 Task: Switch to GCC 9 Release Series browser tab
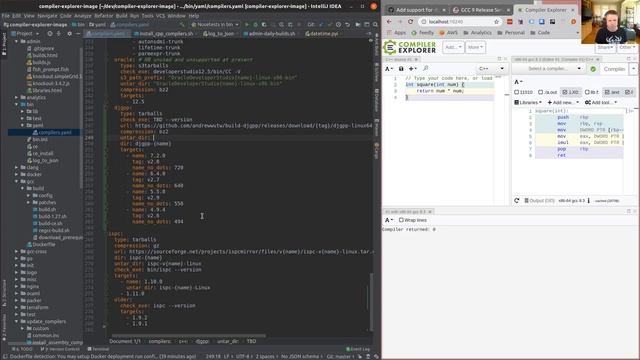click(480, 10)
